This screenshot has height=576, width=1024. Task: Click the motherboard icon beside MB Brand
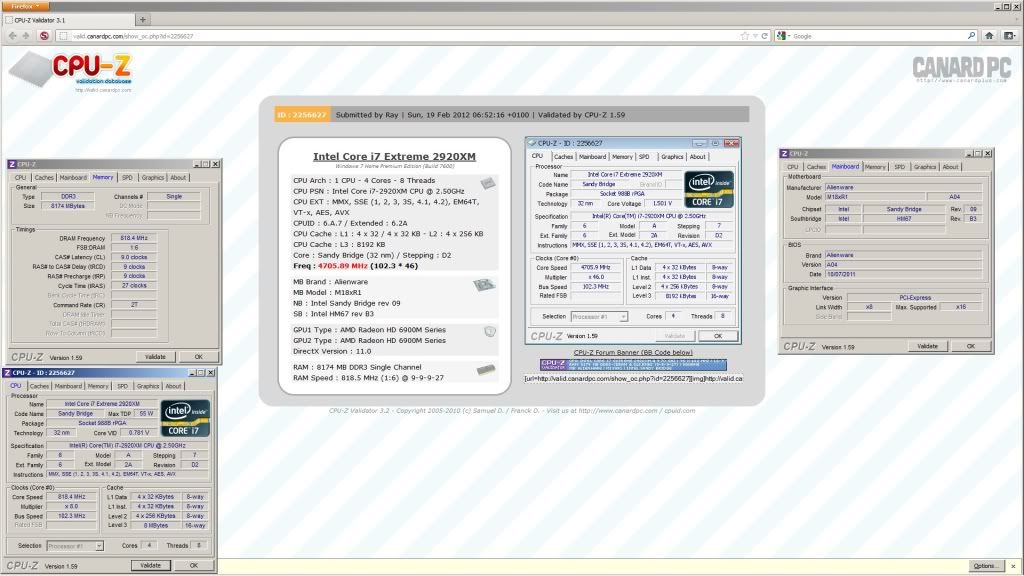click(x=484, y=285)
